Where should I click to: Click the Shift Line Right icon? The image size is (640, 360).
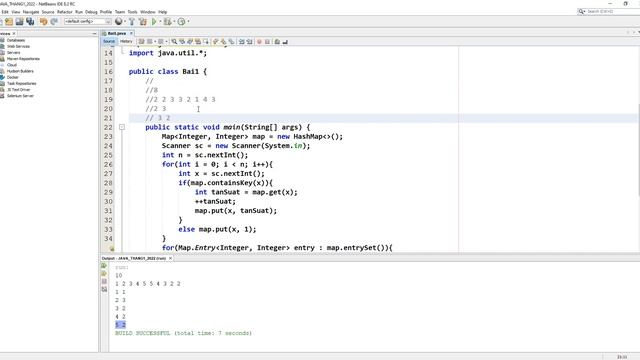249,41
